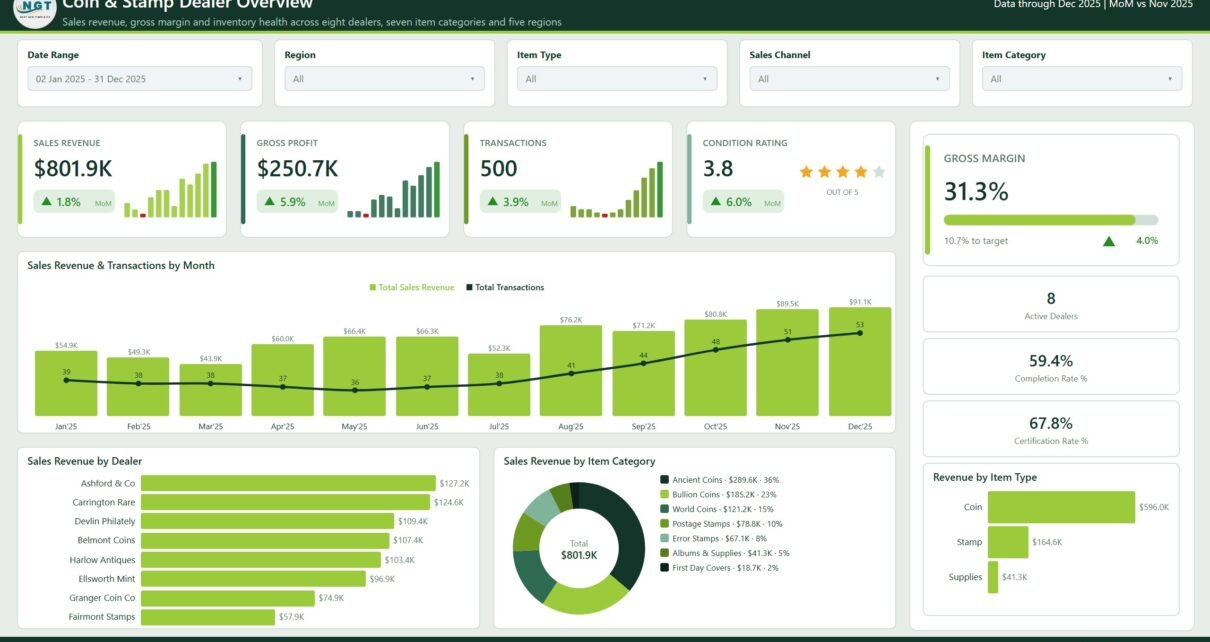Open the Region filter dropdown
This screenshot has width=1210, height=642.
384,79
